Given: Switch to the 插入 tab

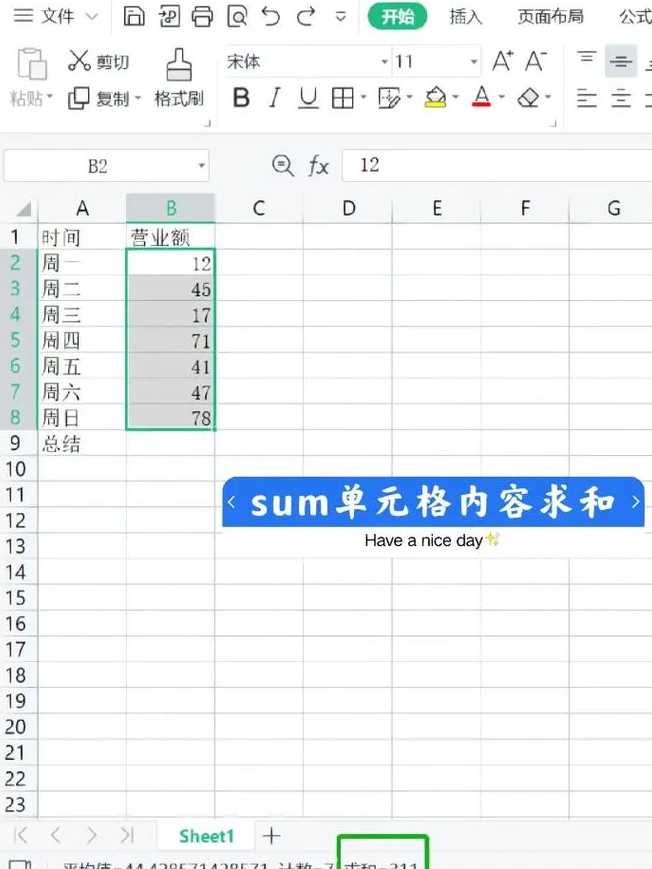Looking at the screenshot, I should pos(465,17).
